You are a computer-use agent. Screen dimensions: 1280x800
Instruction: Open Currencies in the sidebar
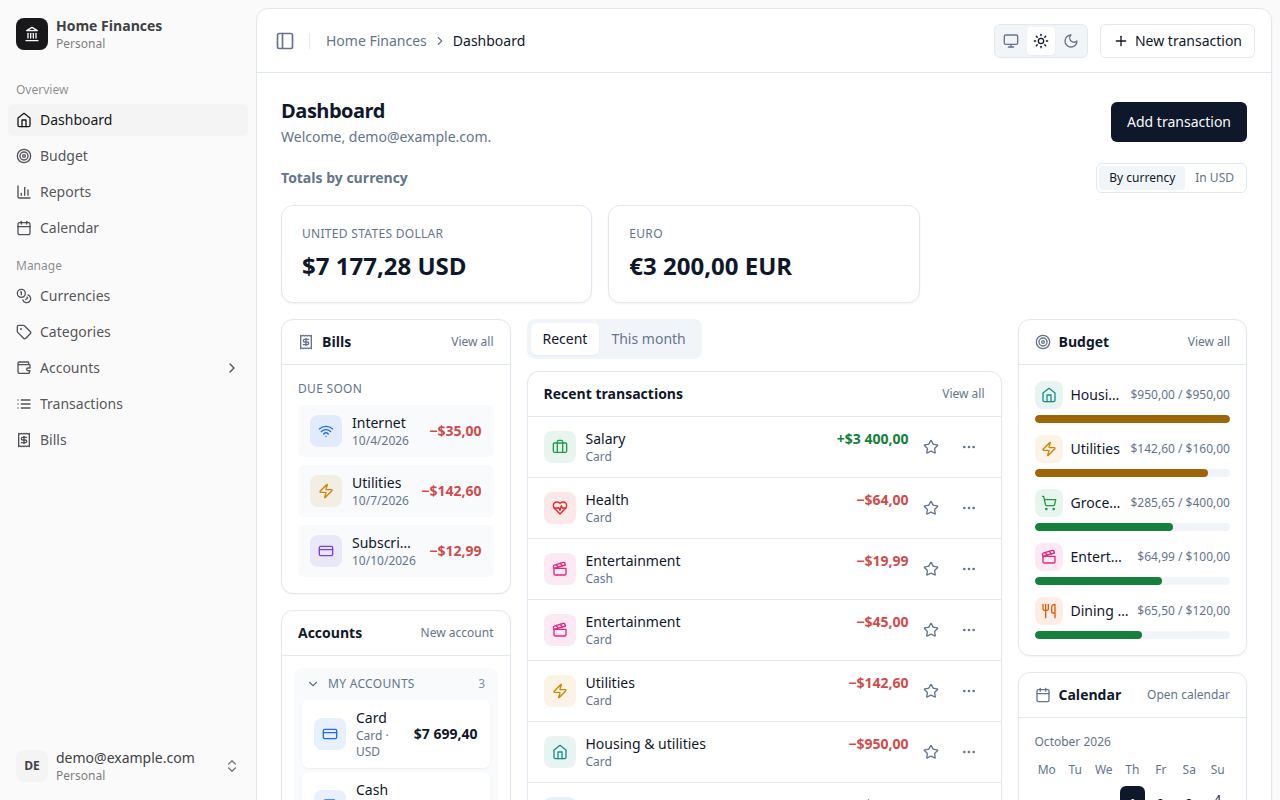[x=128, y=296]
